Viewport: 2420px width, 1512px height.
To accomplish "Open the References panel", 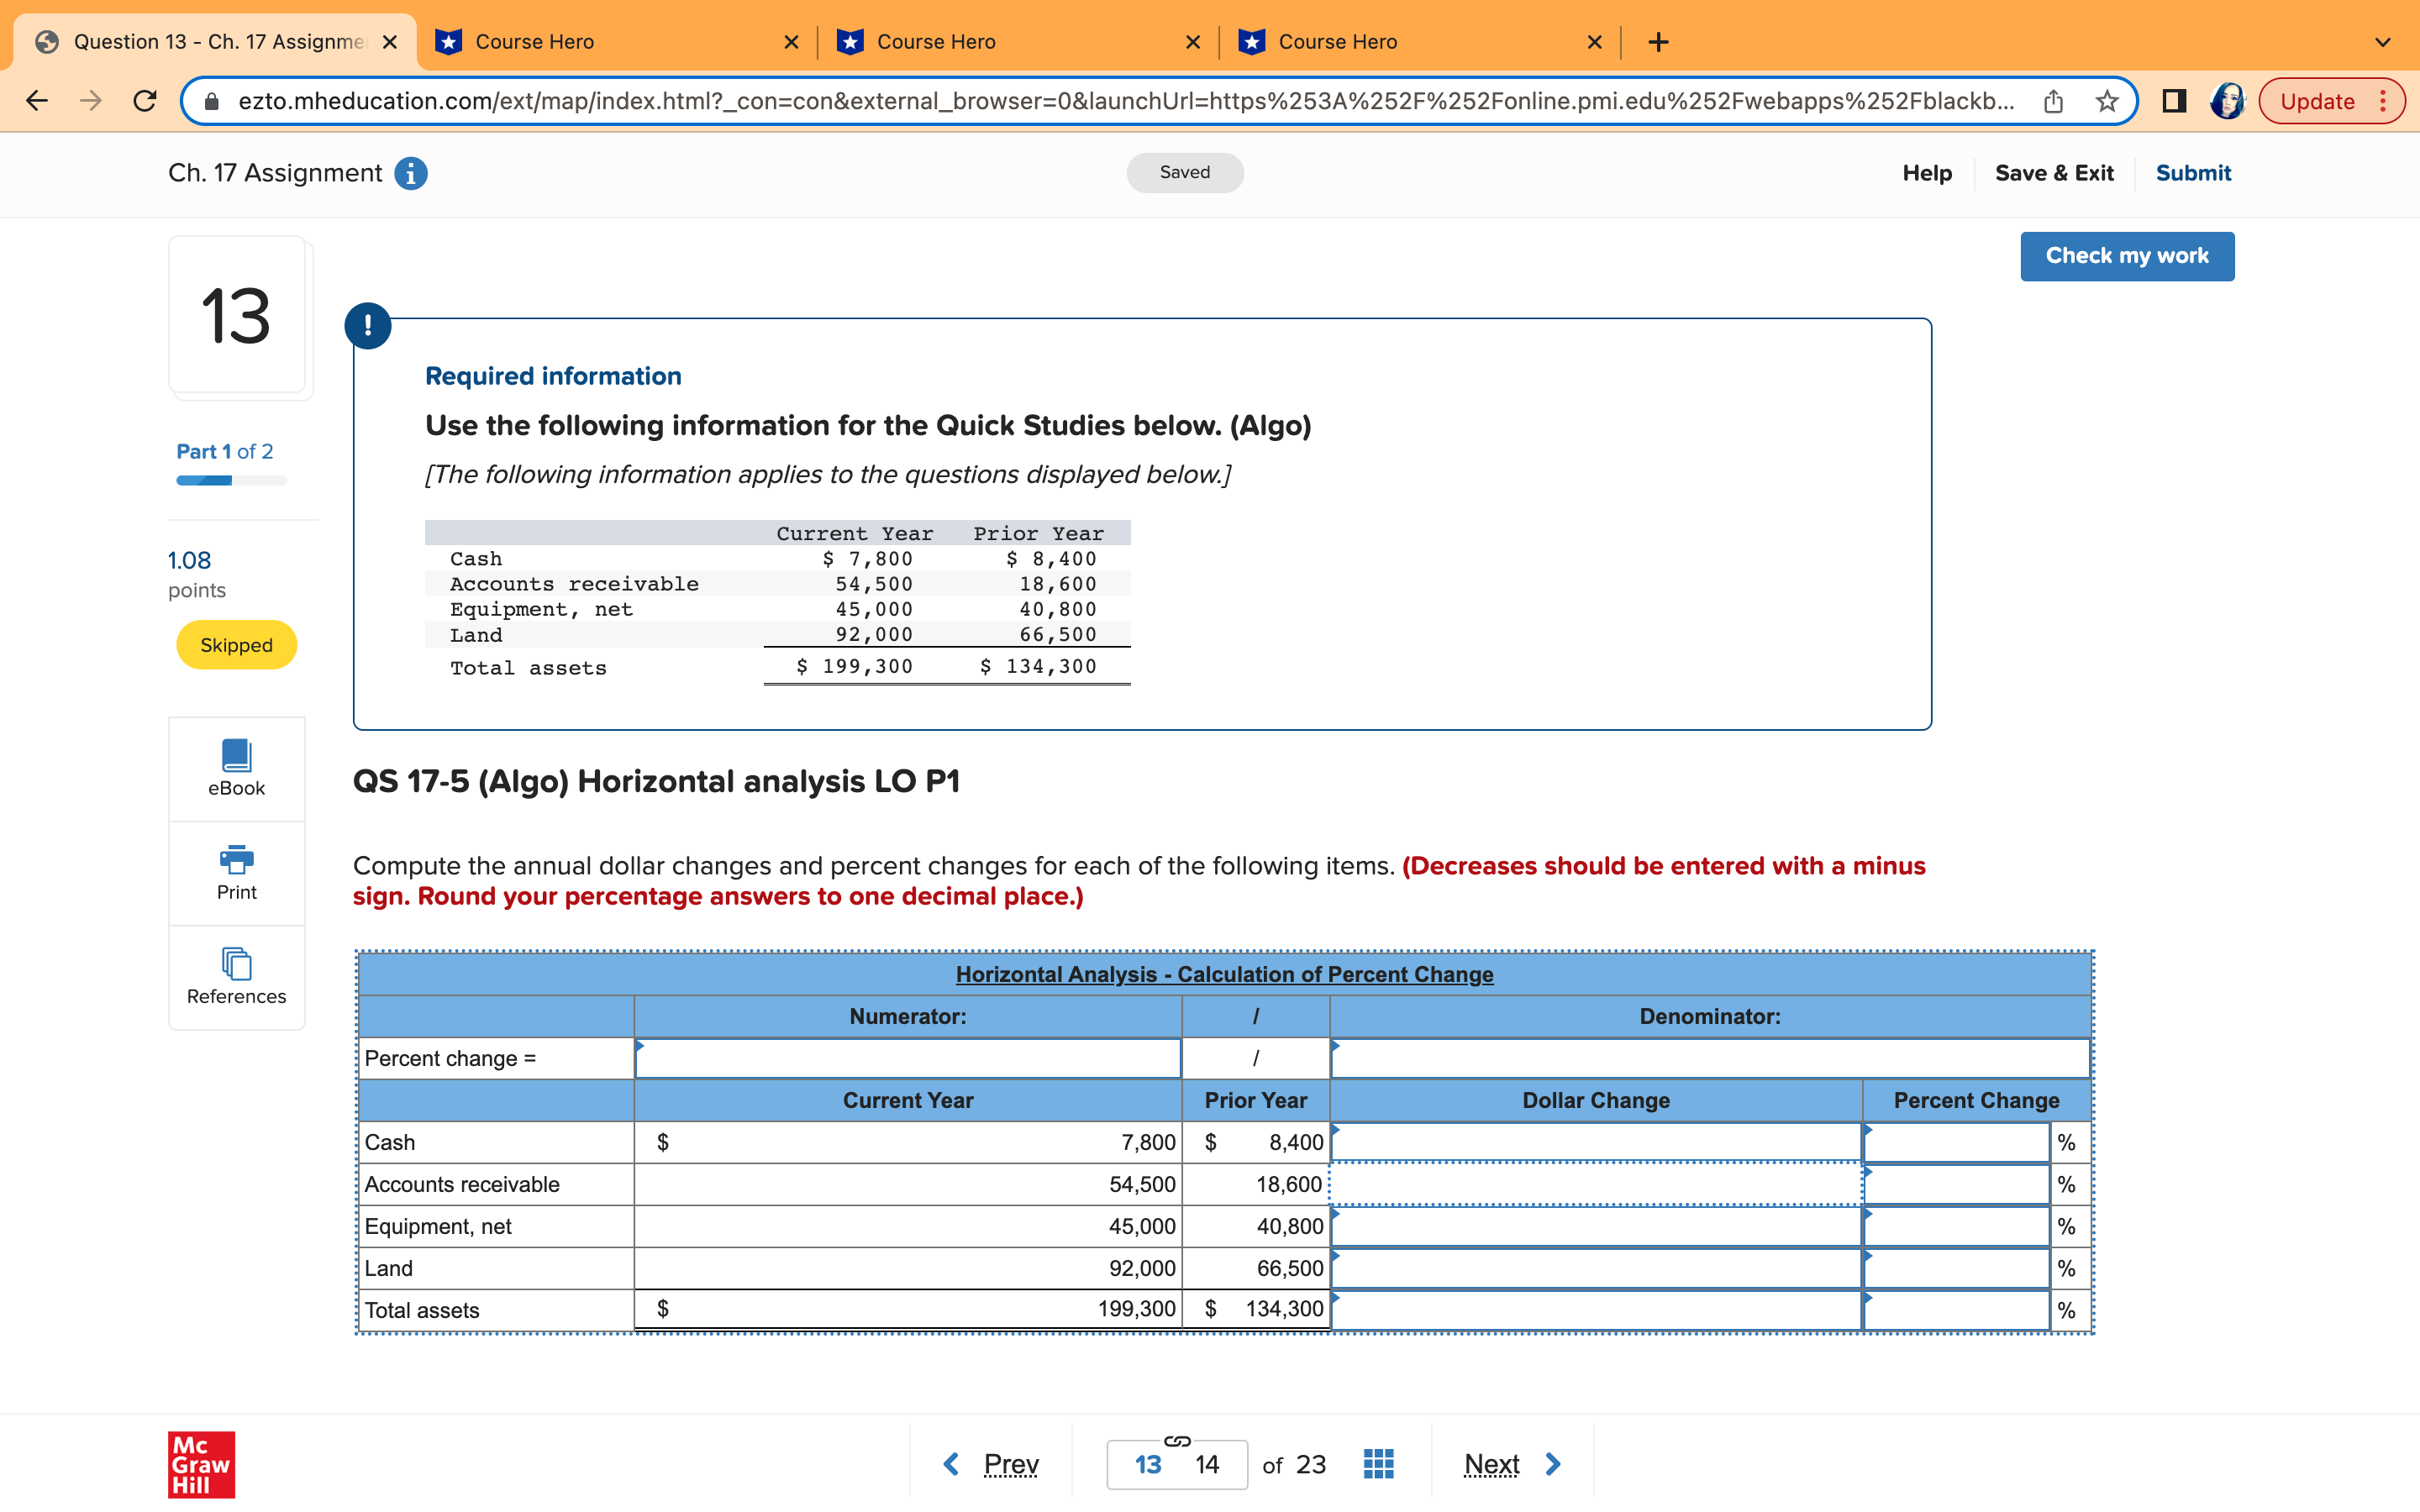I will coord(236,976).
